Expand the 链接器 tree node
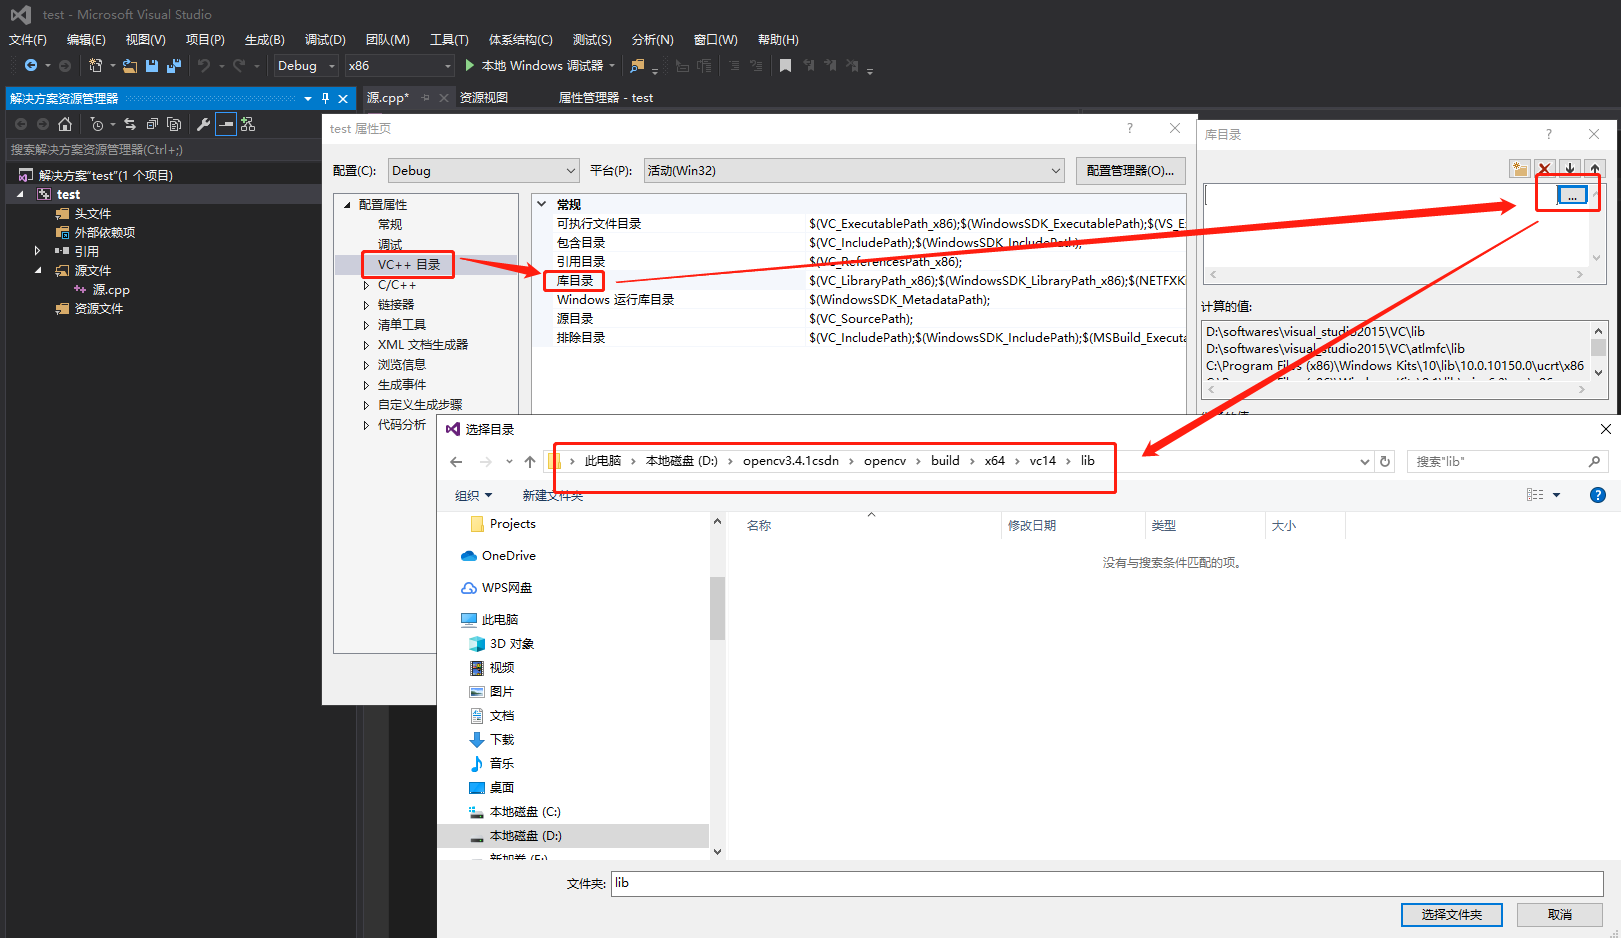 366,305
